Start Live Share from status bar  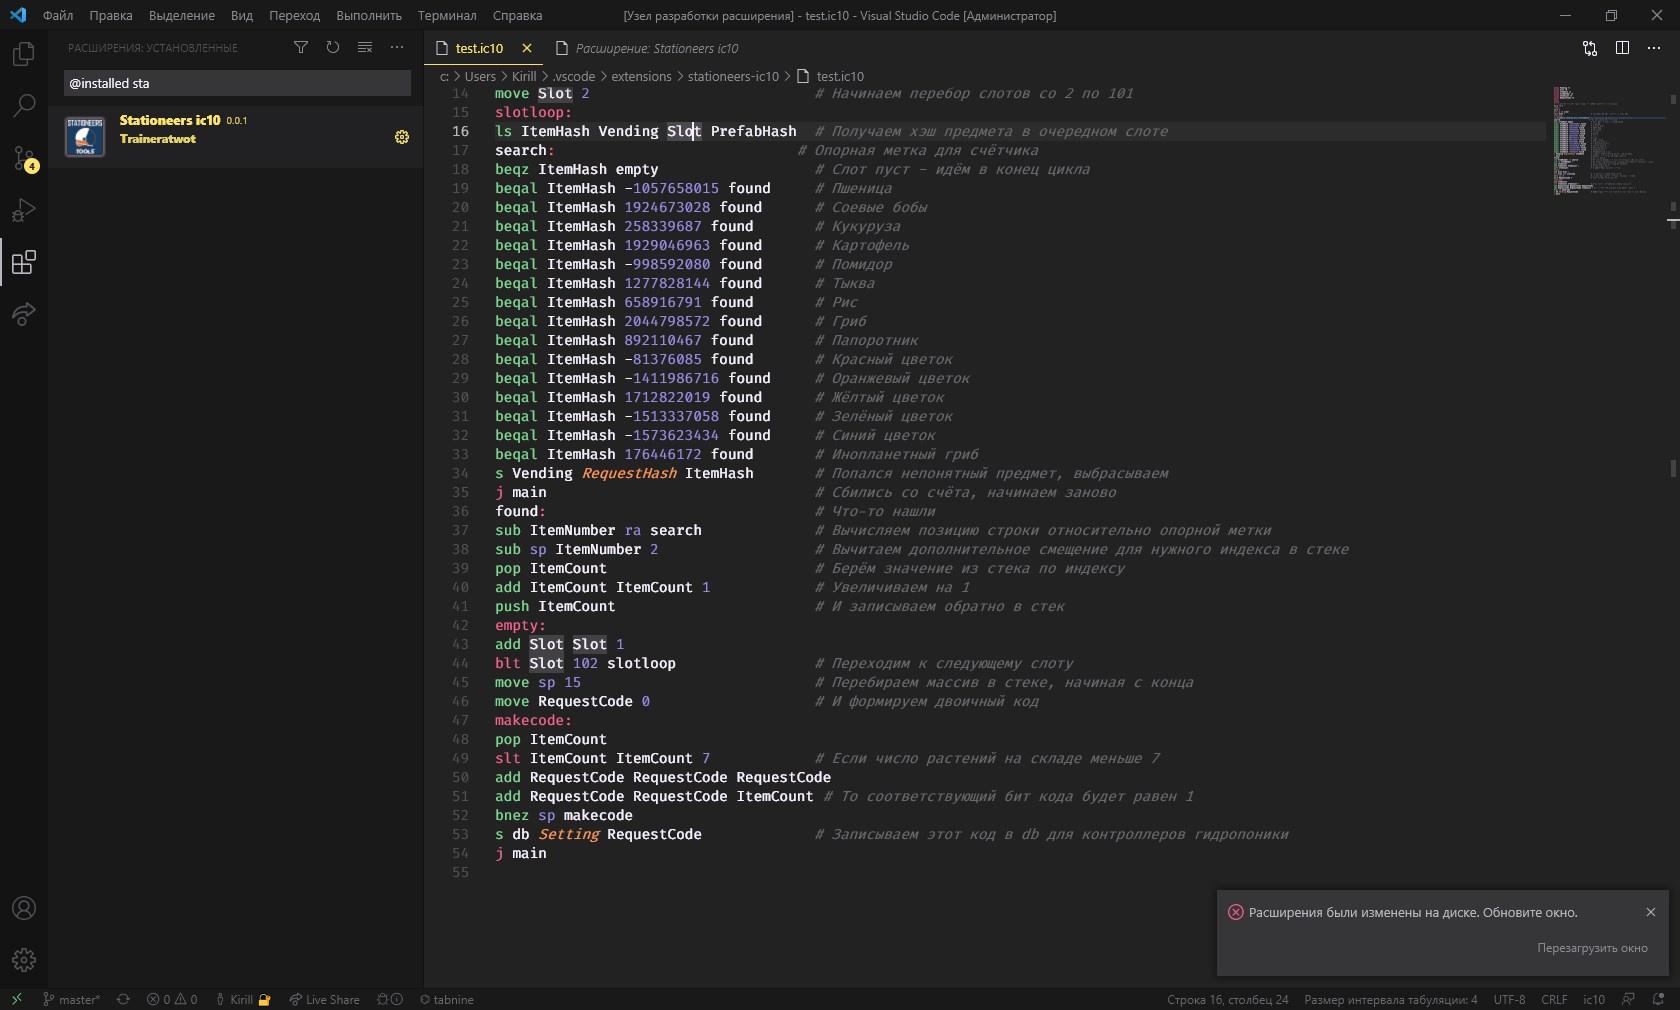[x=324, y=999]
